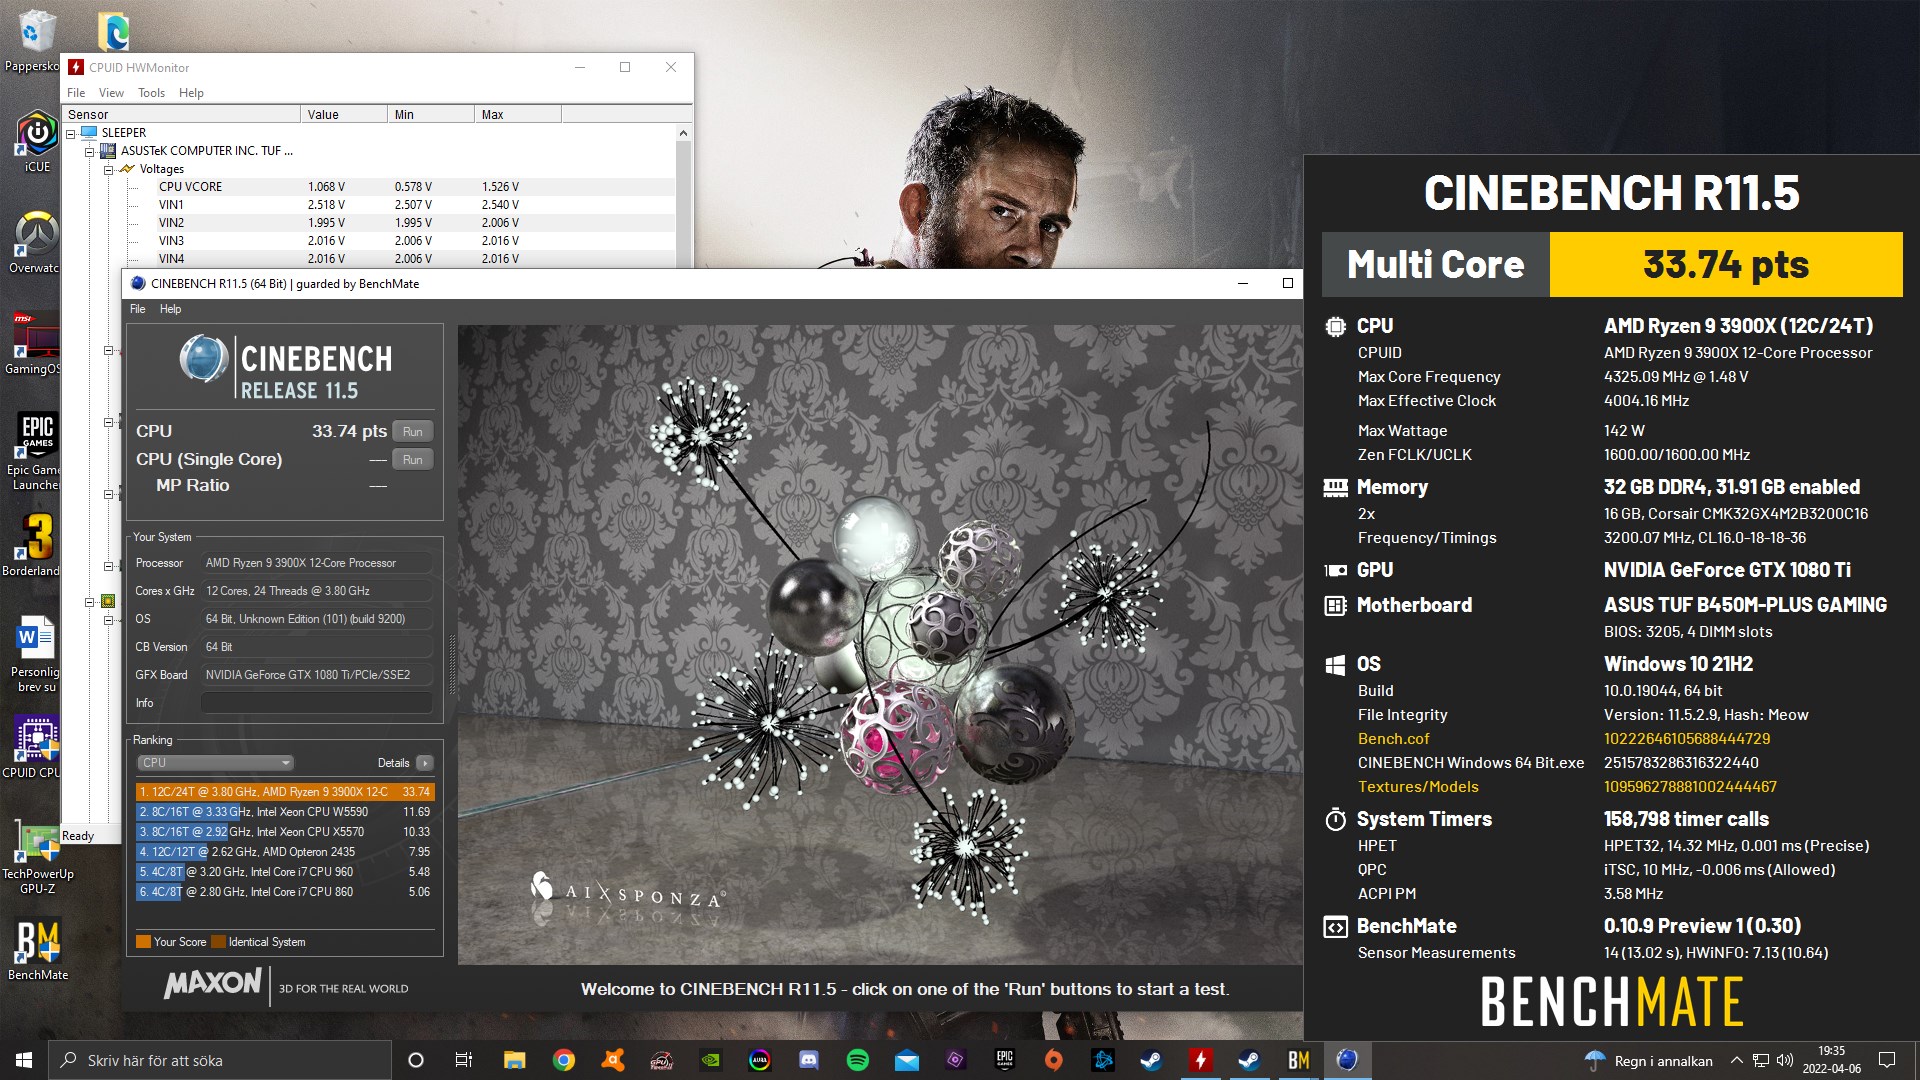Open File menu in HWMonitor
The image size is (1920, 1080).
76,93
